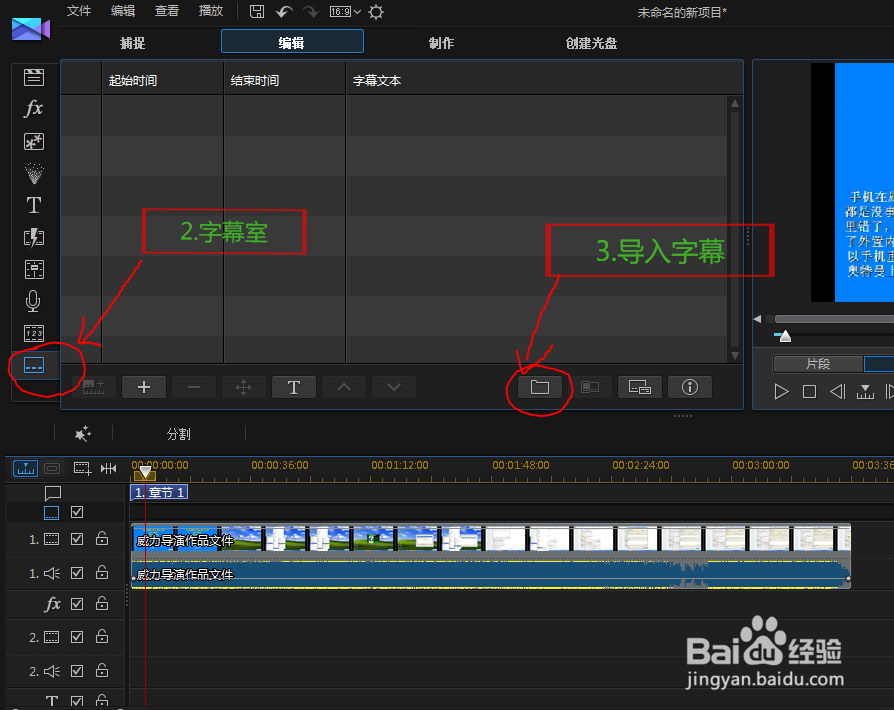This screenshot has height=710, width=894.
Task: Open the Media Room icon in sidebar
Action: pos(34,77)
